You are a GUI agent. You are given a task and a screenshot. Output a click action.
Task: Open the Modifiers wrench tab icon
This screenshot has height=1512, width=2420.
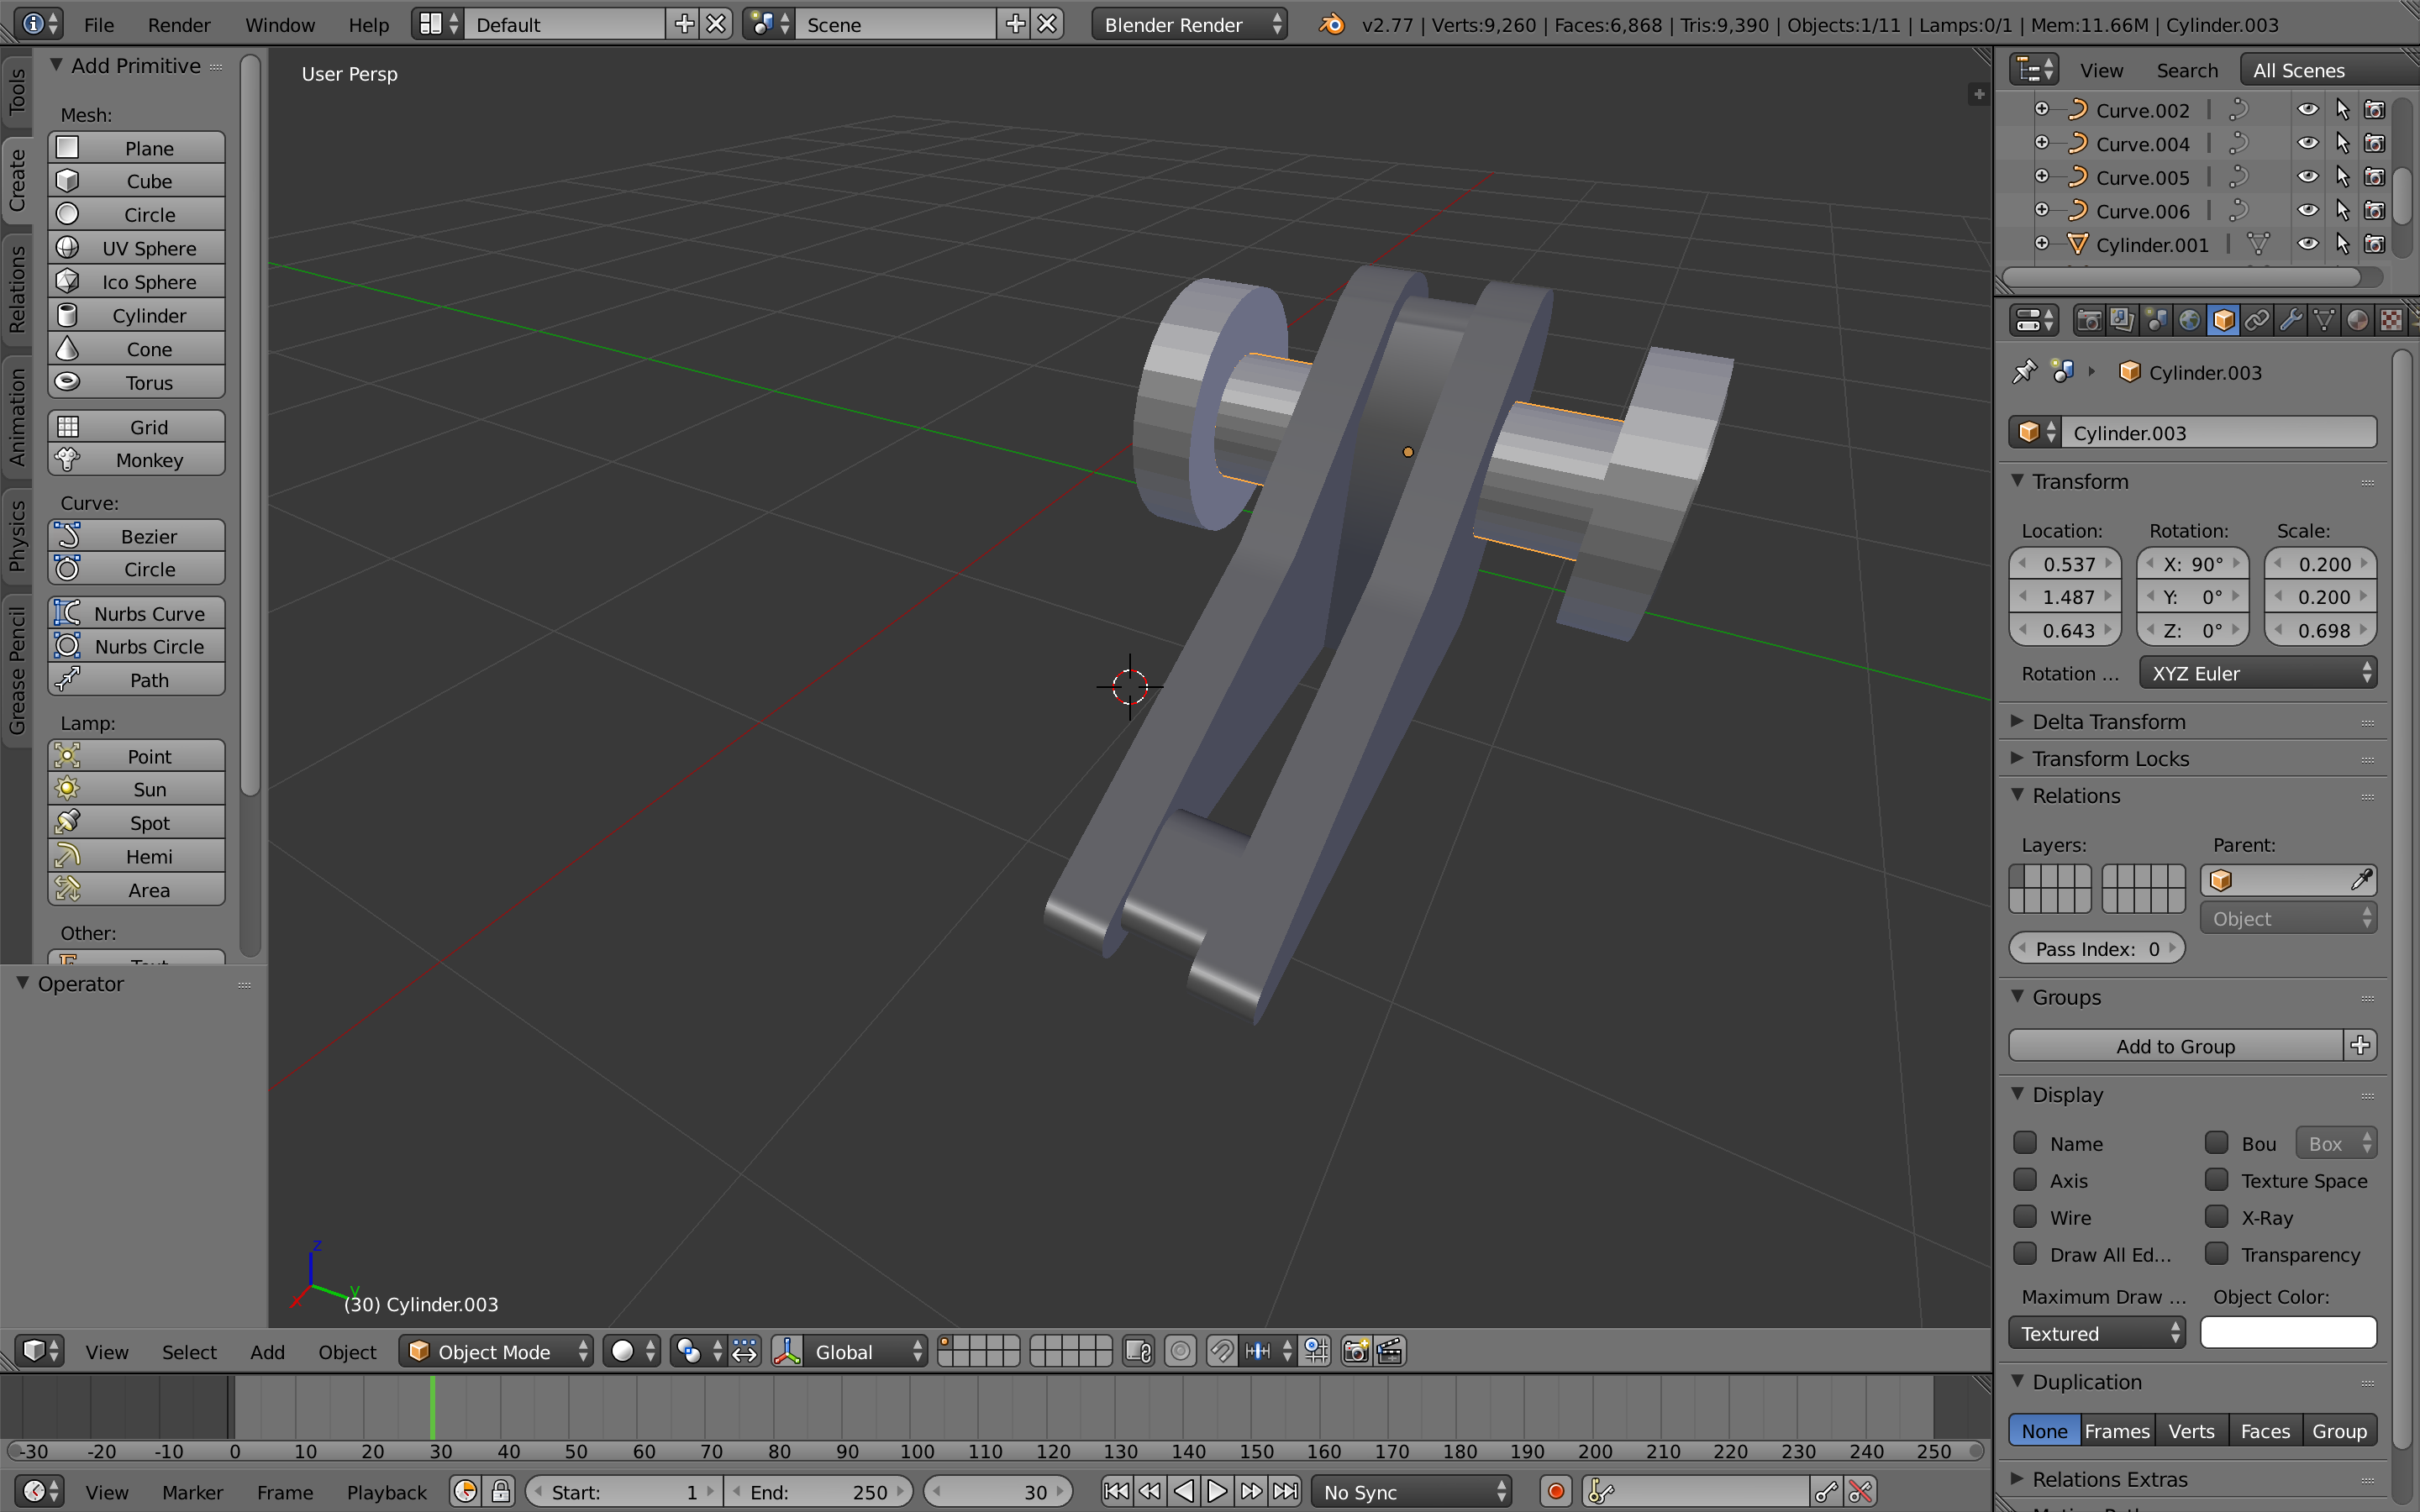[2291, 320]
